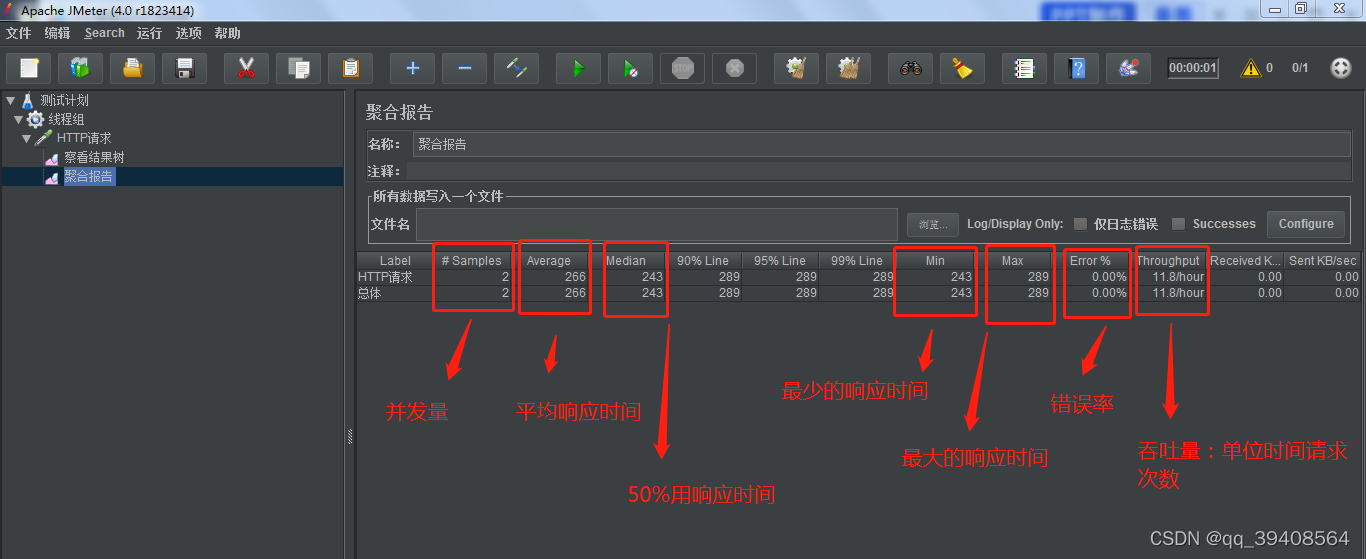Click the Average column header
Image resolution: width=1366 pixels, height=559 pixels.
coord(548,260)
